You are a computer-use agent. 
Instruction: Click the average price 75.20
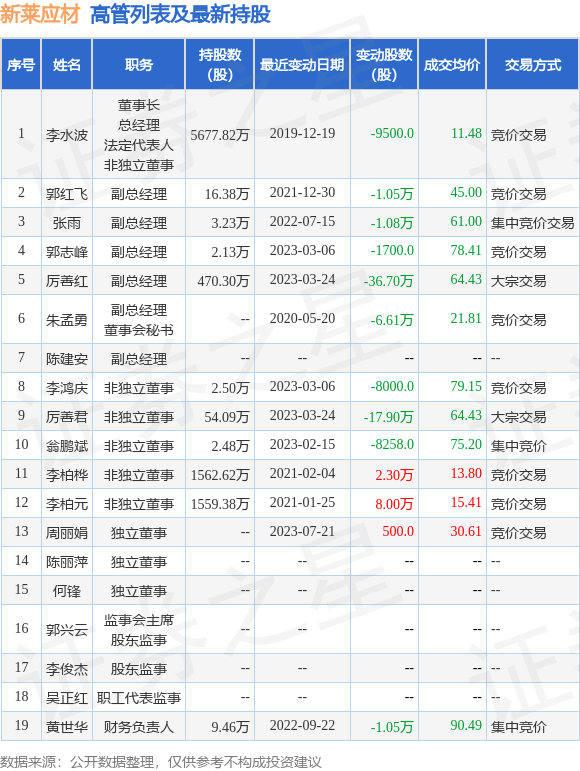[x=466, y=445]
